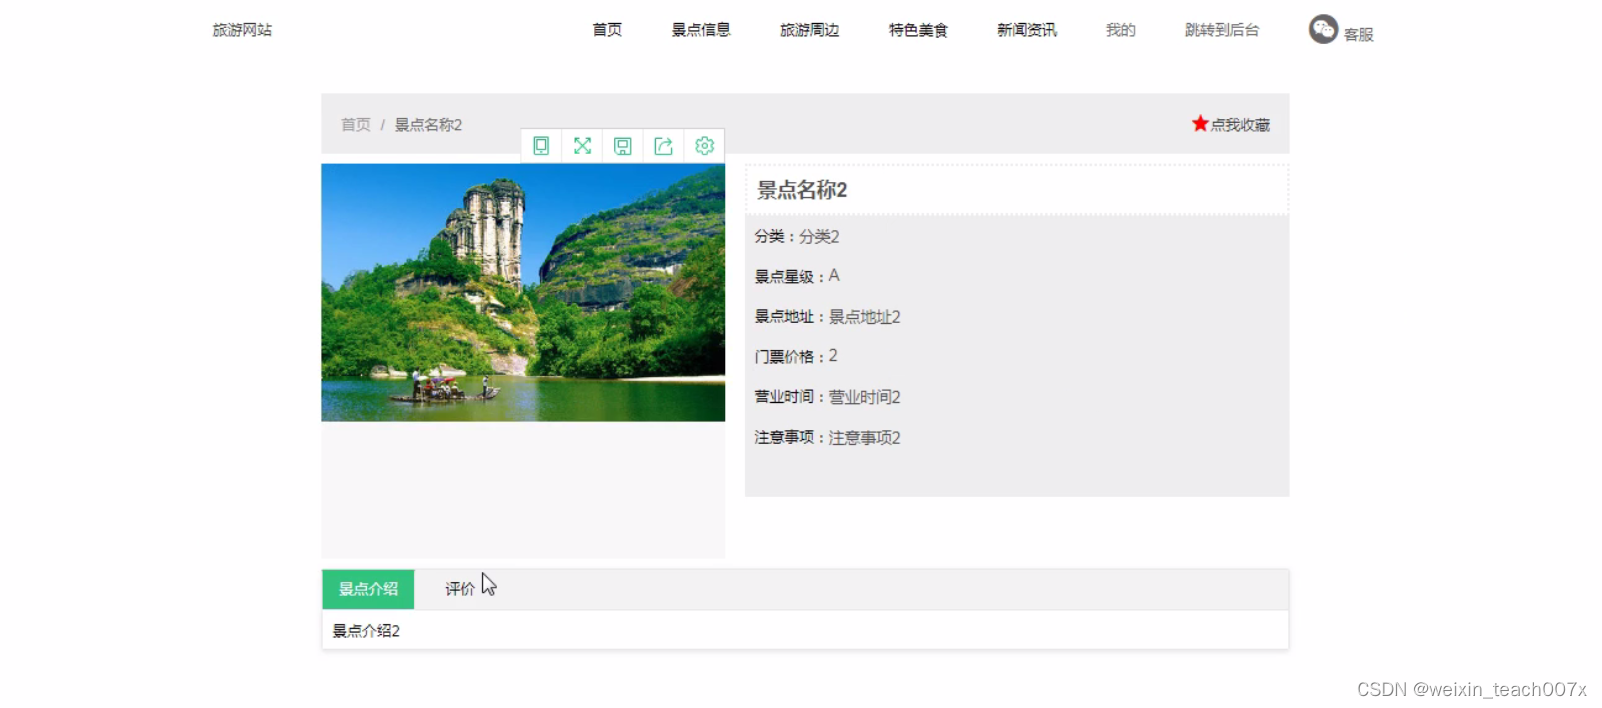Click the 营业时间：营业时间2 row
1602x708 pixels.
coord(827,397)
